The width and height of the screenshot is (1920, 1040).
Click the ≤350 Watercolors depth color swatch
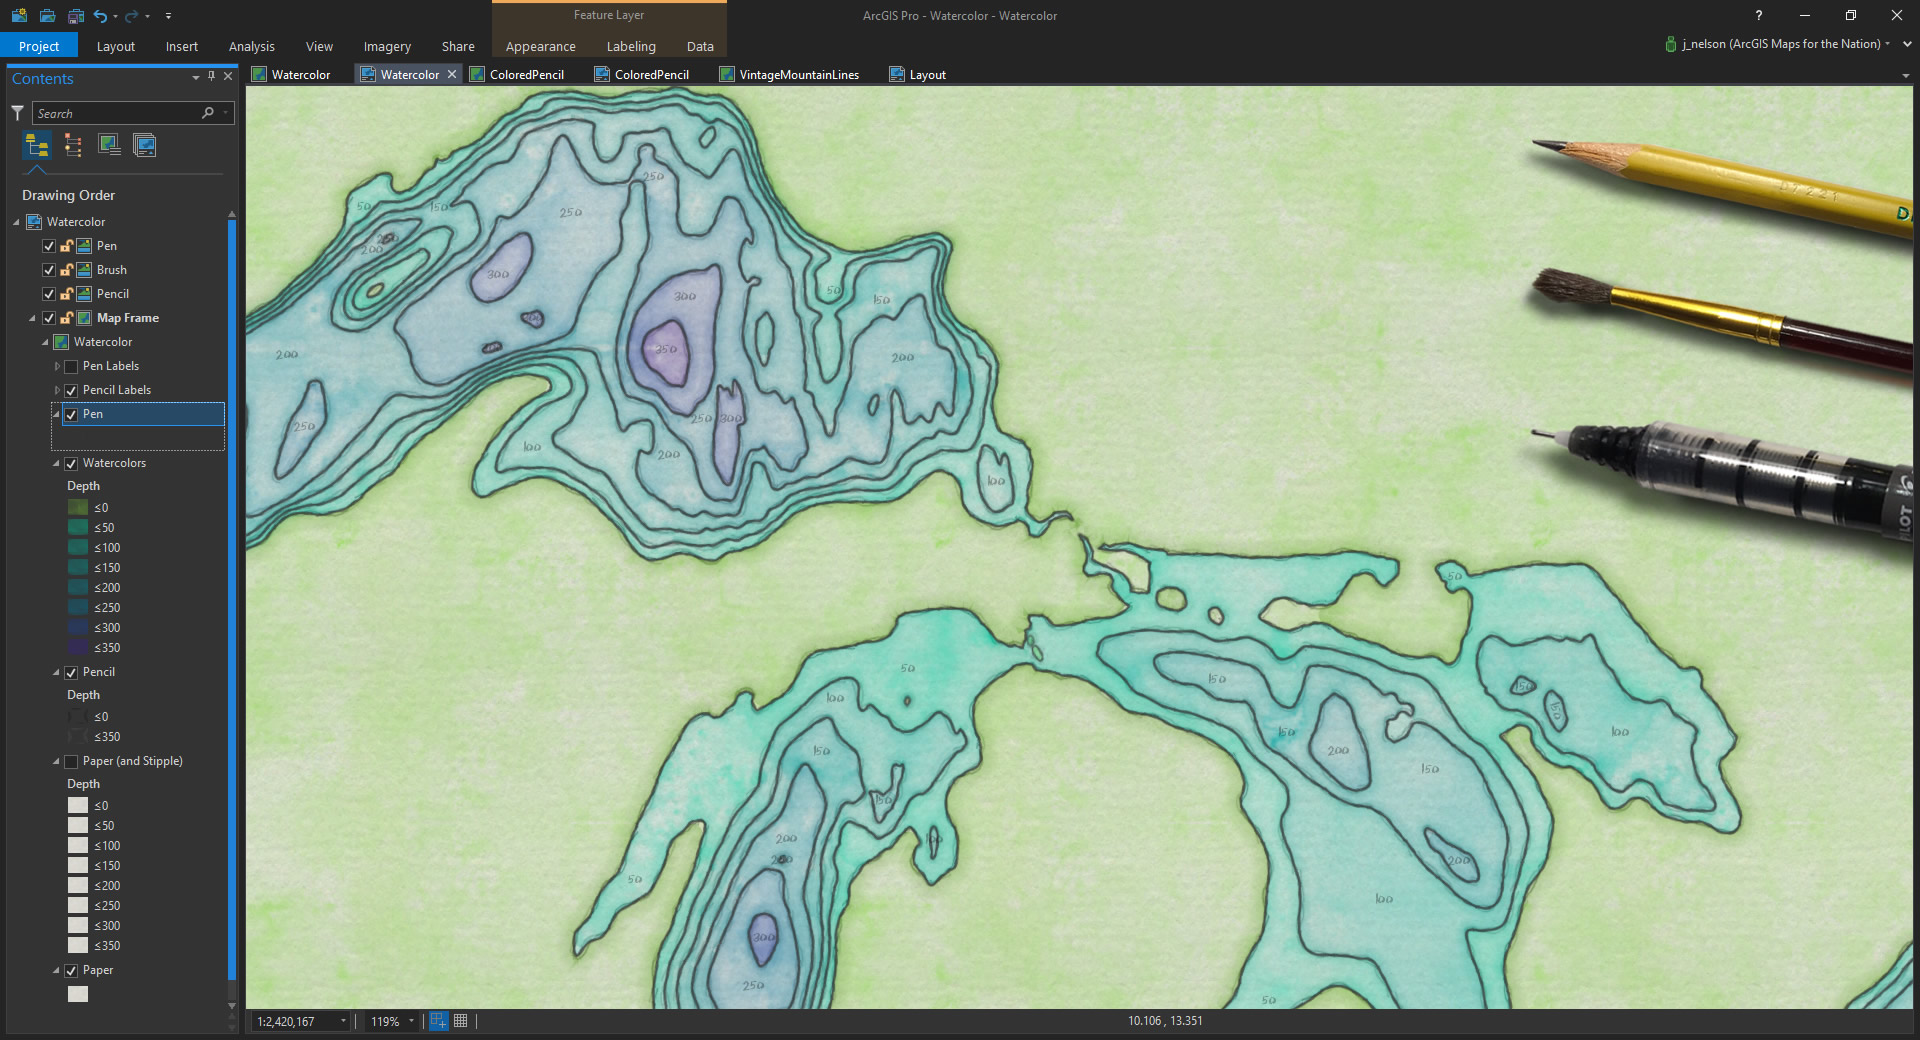78,648
